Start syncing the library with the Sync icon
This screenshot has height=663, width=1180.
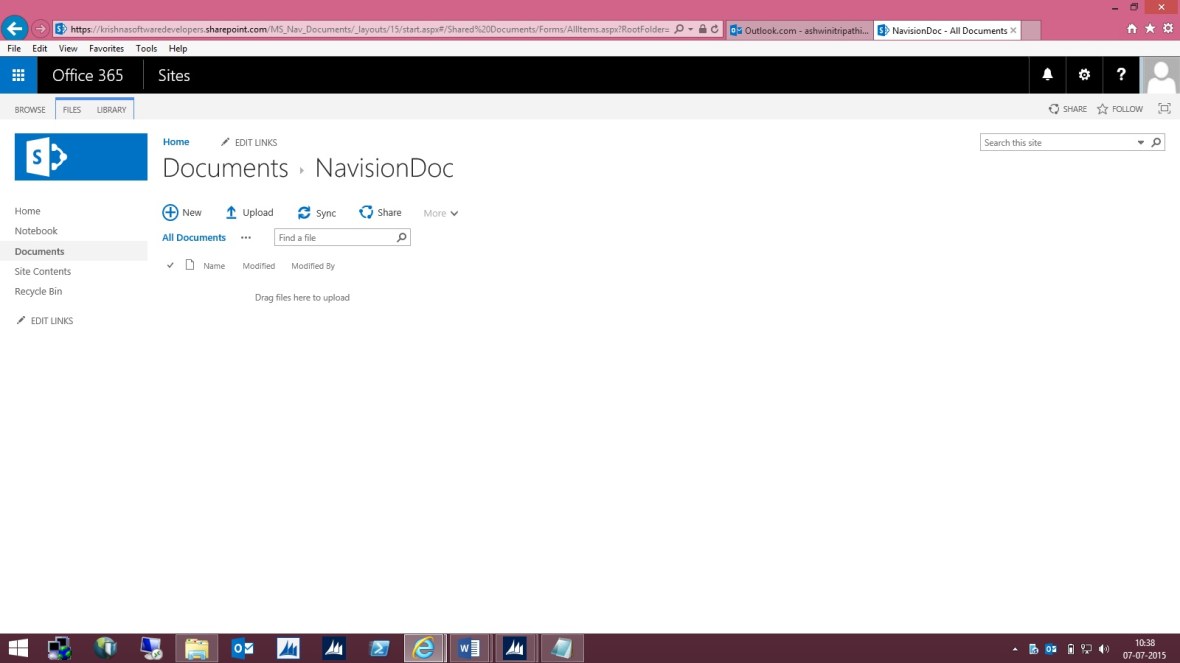click(316, 212)
